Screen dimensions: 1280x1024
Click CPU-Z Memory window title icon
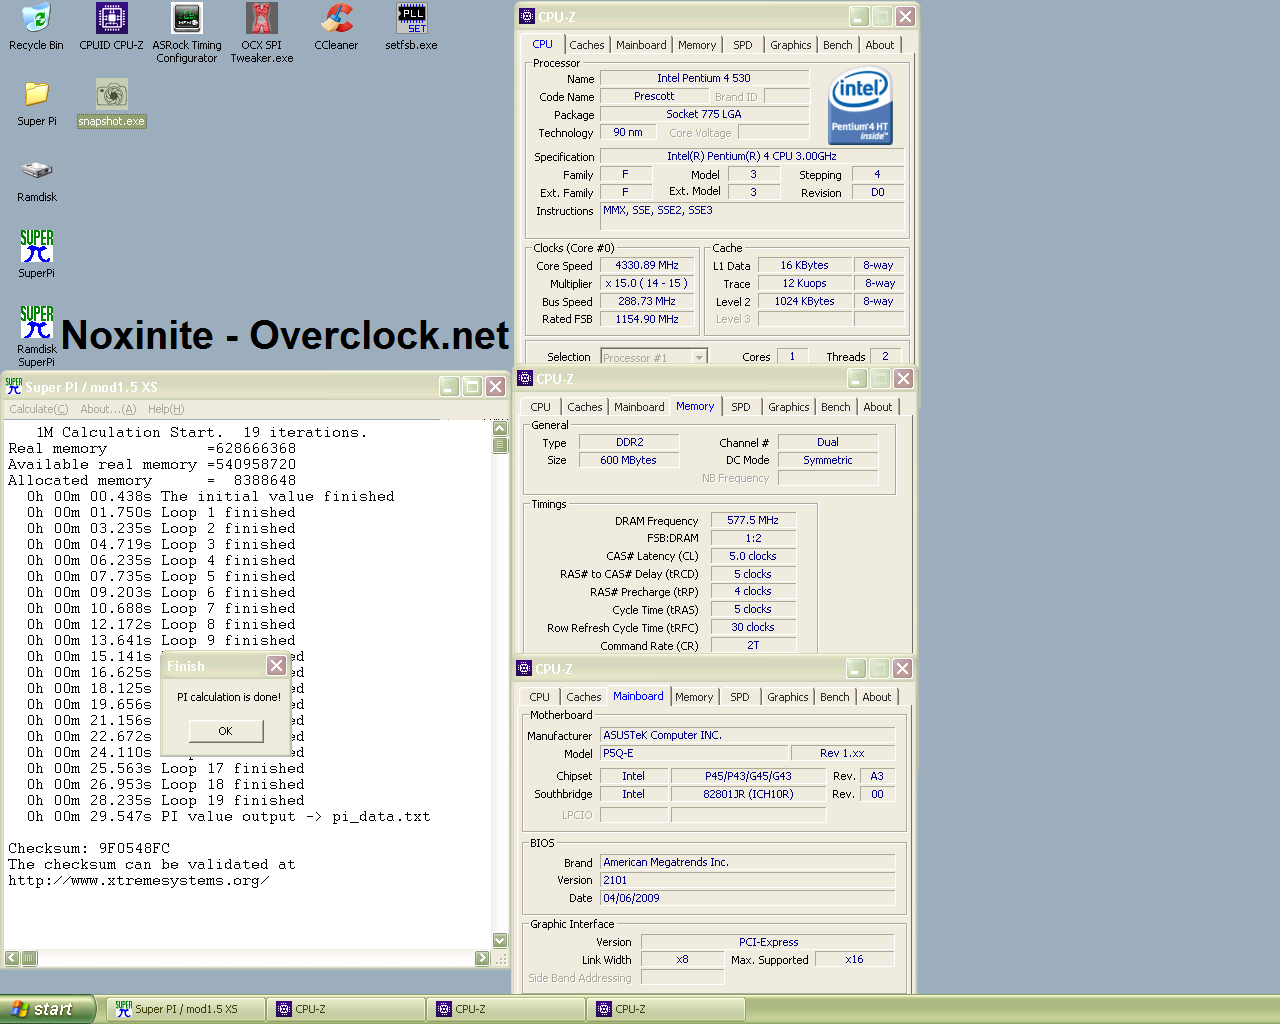tap(525, 378)
